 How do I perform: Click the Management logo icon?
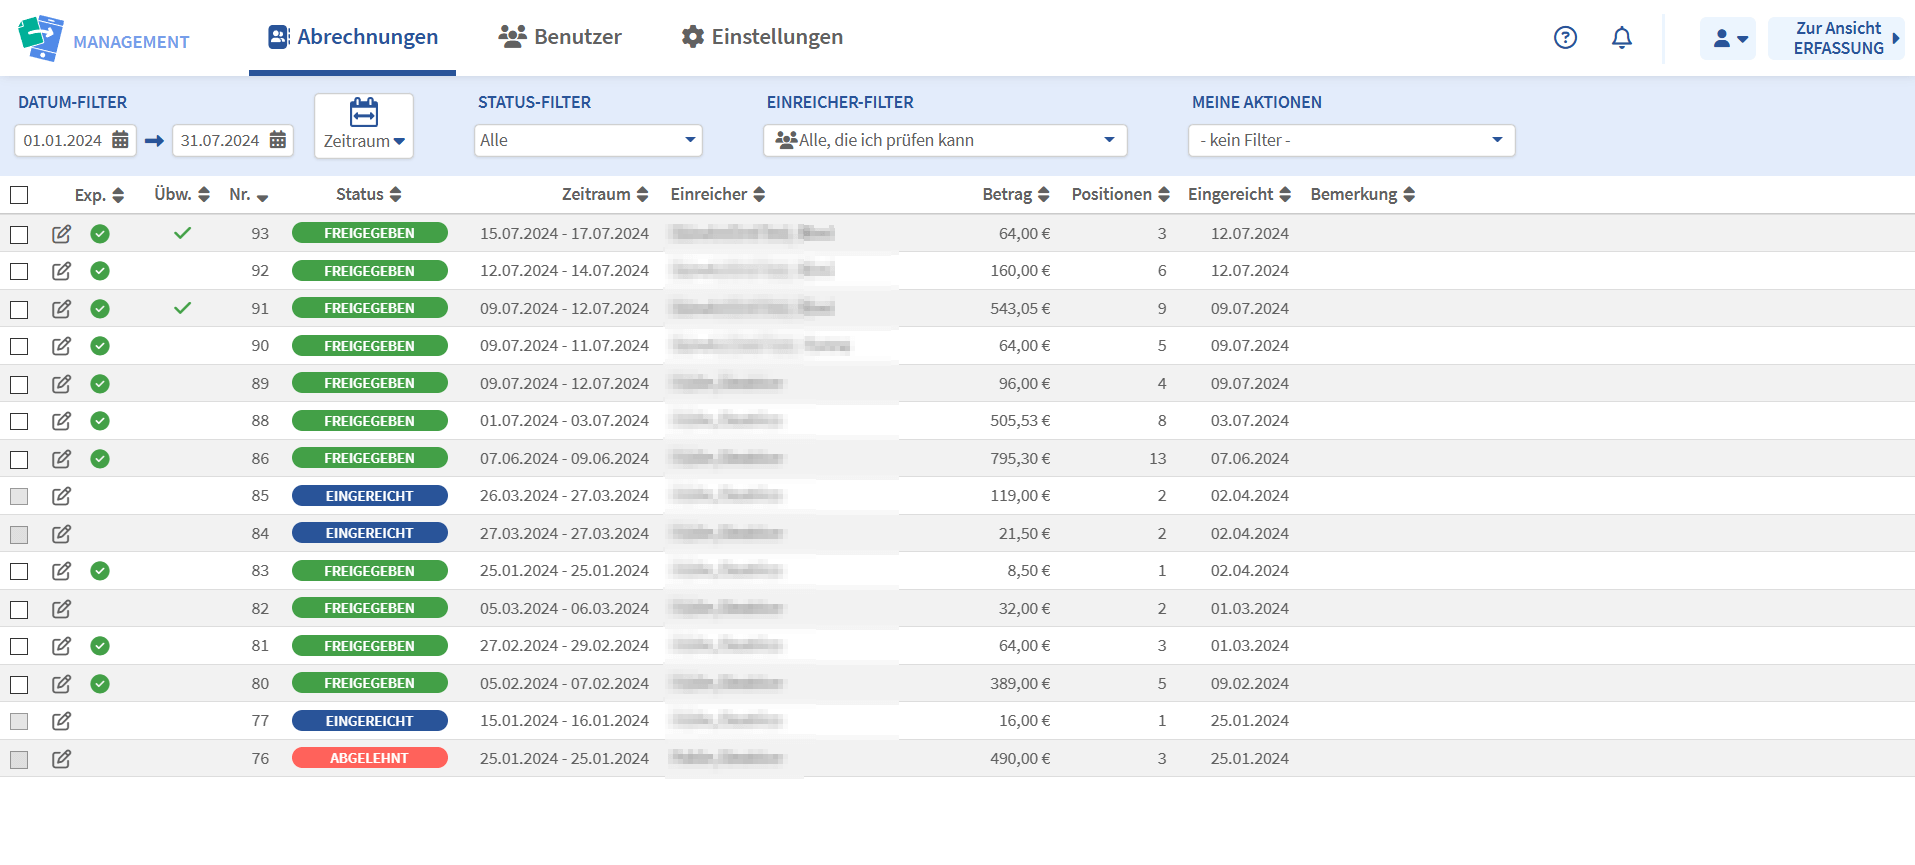pyautogui.click(x=41, y=38)
